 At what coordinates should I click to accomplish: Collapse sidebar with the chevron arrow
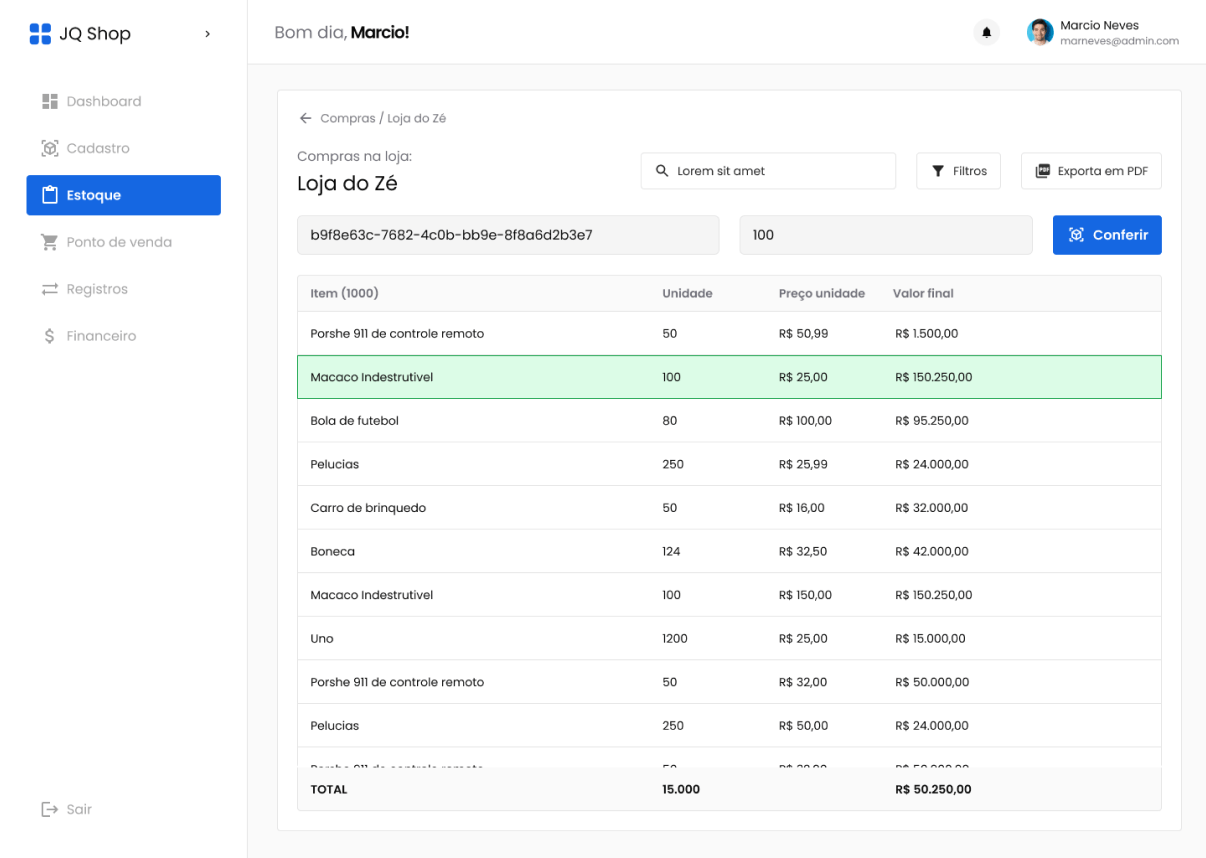click(x=207, y=34)
